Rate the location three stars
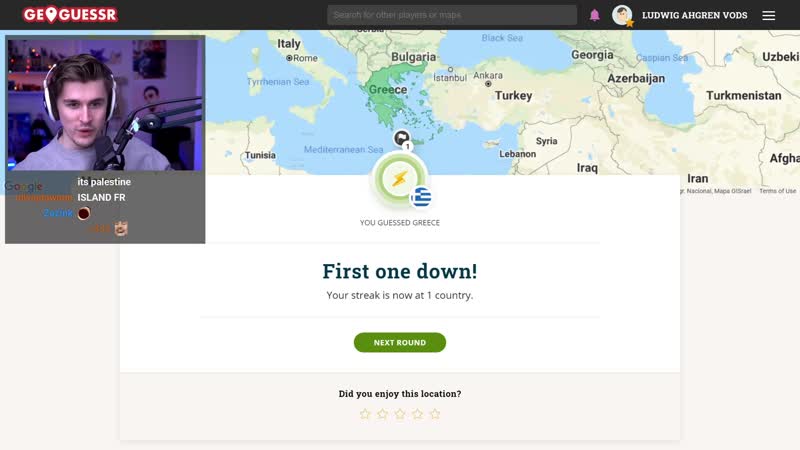The width and height of the screenshot is (800, 450). coord(400,414)
